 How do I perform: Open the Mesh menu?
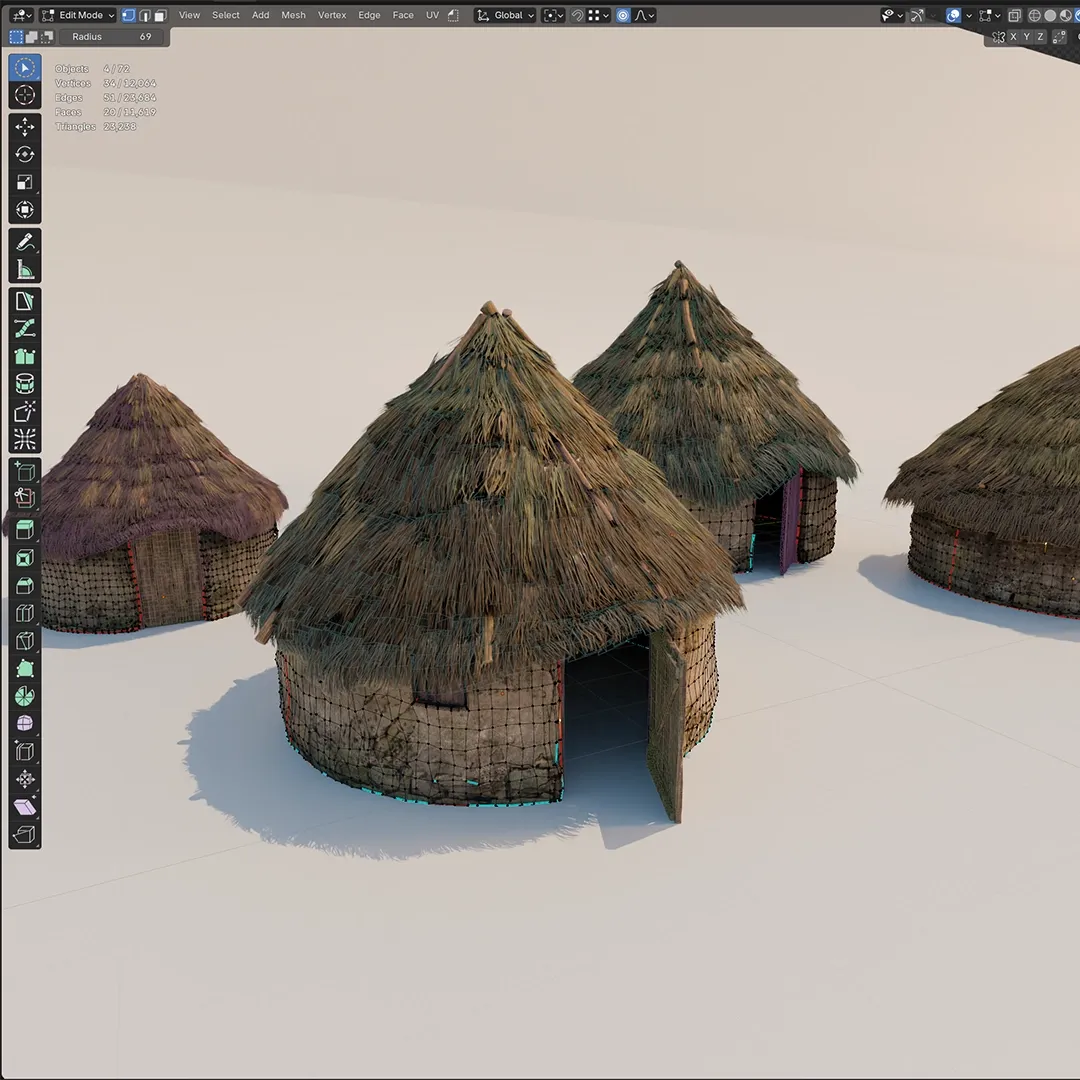[293, 15]
